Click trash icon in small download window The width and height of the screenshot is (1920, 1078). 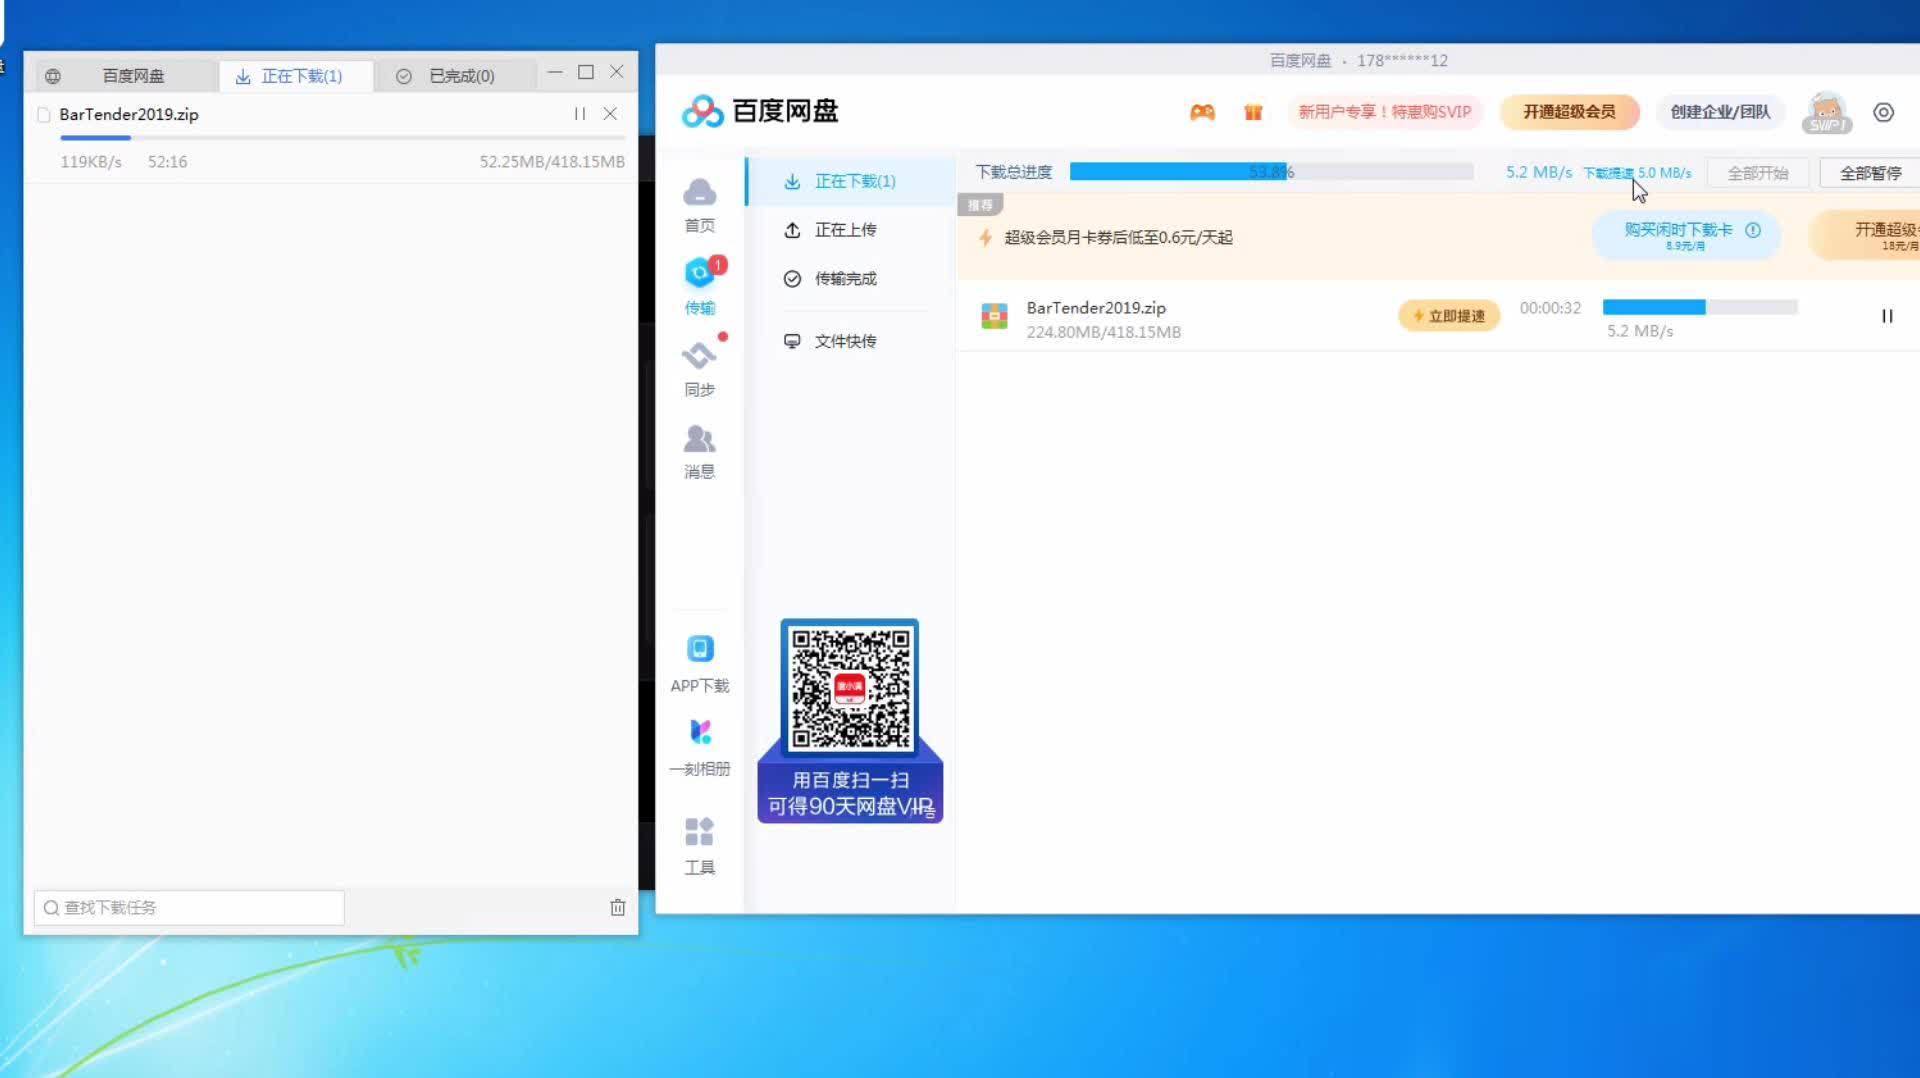pos(617,907)
